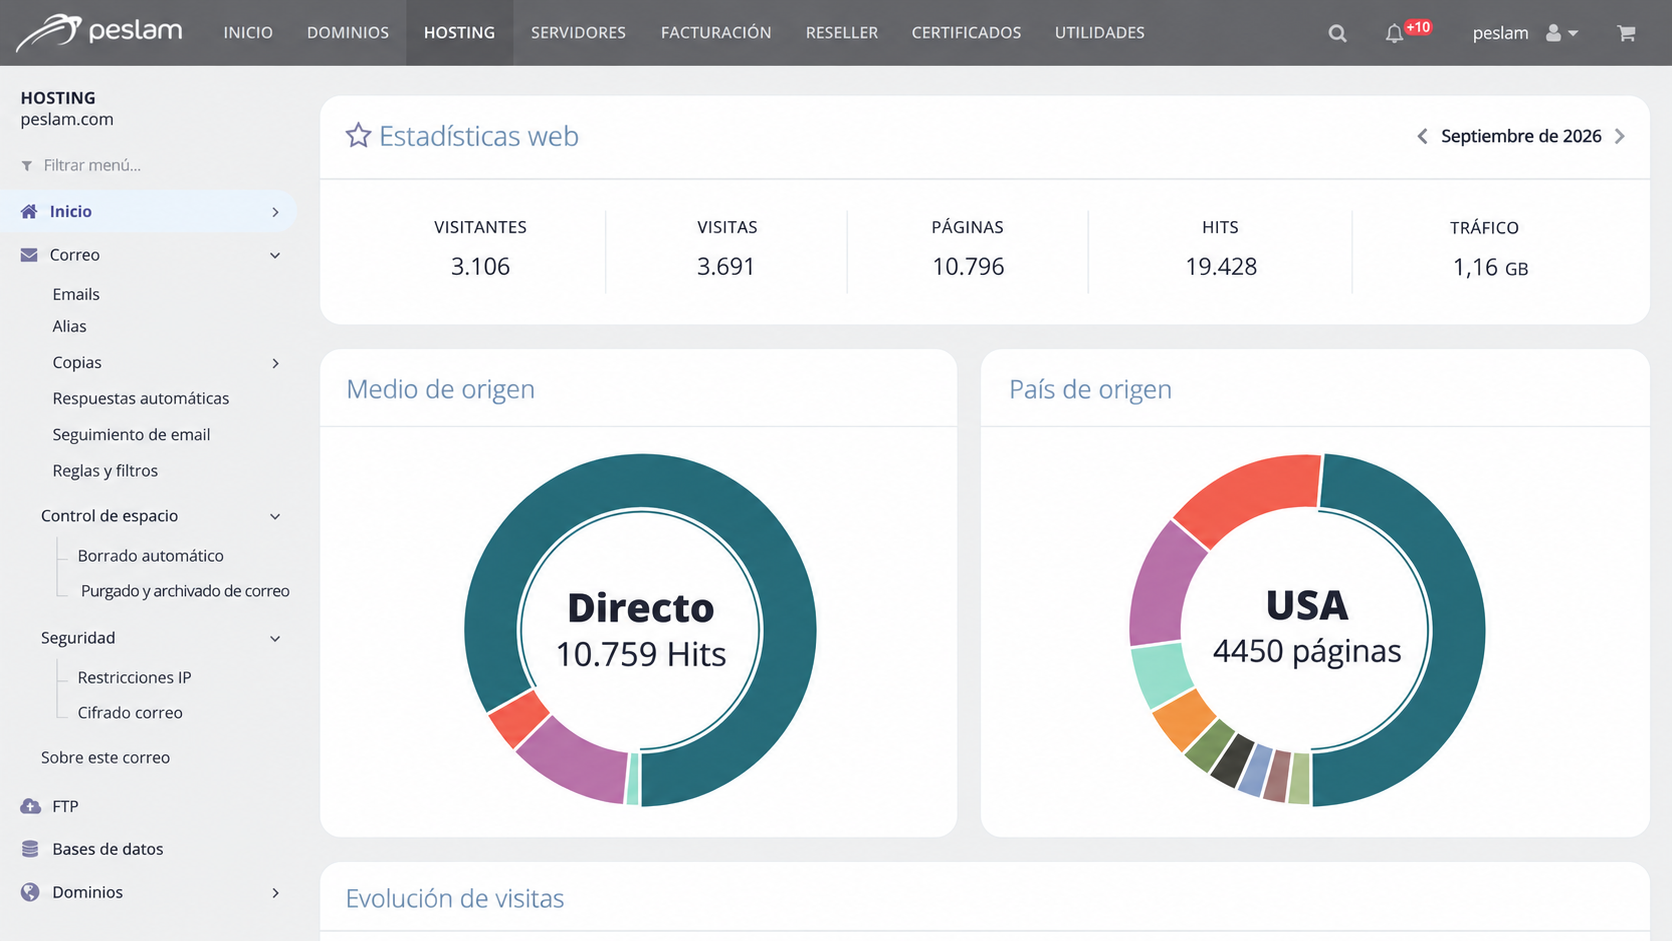Click the Septiembre de 2026 date label
1672x941 pixels.
click(1521, 136)
